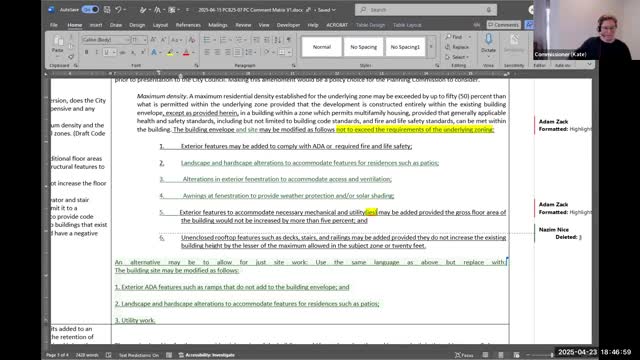Screen dimensions: 640x360
Task: Click Replace in Editing group
Action: [457, 47]
